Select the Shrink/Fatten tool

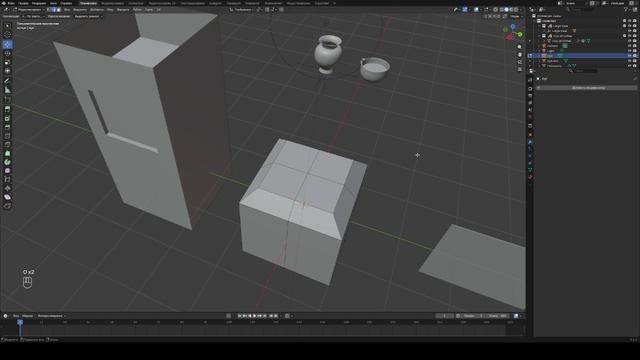click(7, 188)
